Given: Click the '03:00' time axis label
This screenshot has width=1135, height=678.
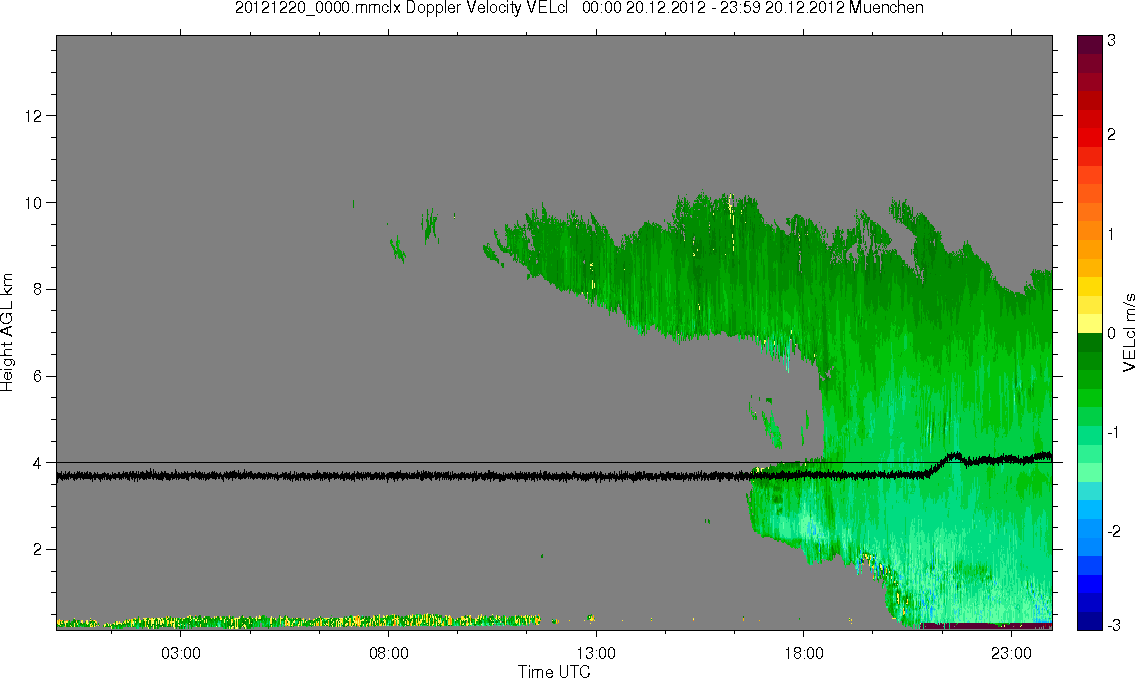Looking at the screenshot, I should [x=180, y=653].
